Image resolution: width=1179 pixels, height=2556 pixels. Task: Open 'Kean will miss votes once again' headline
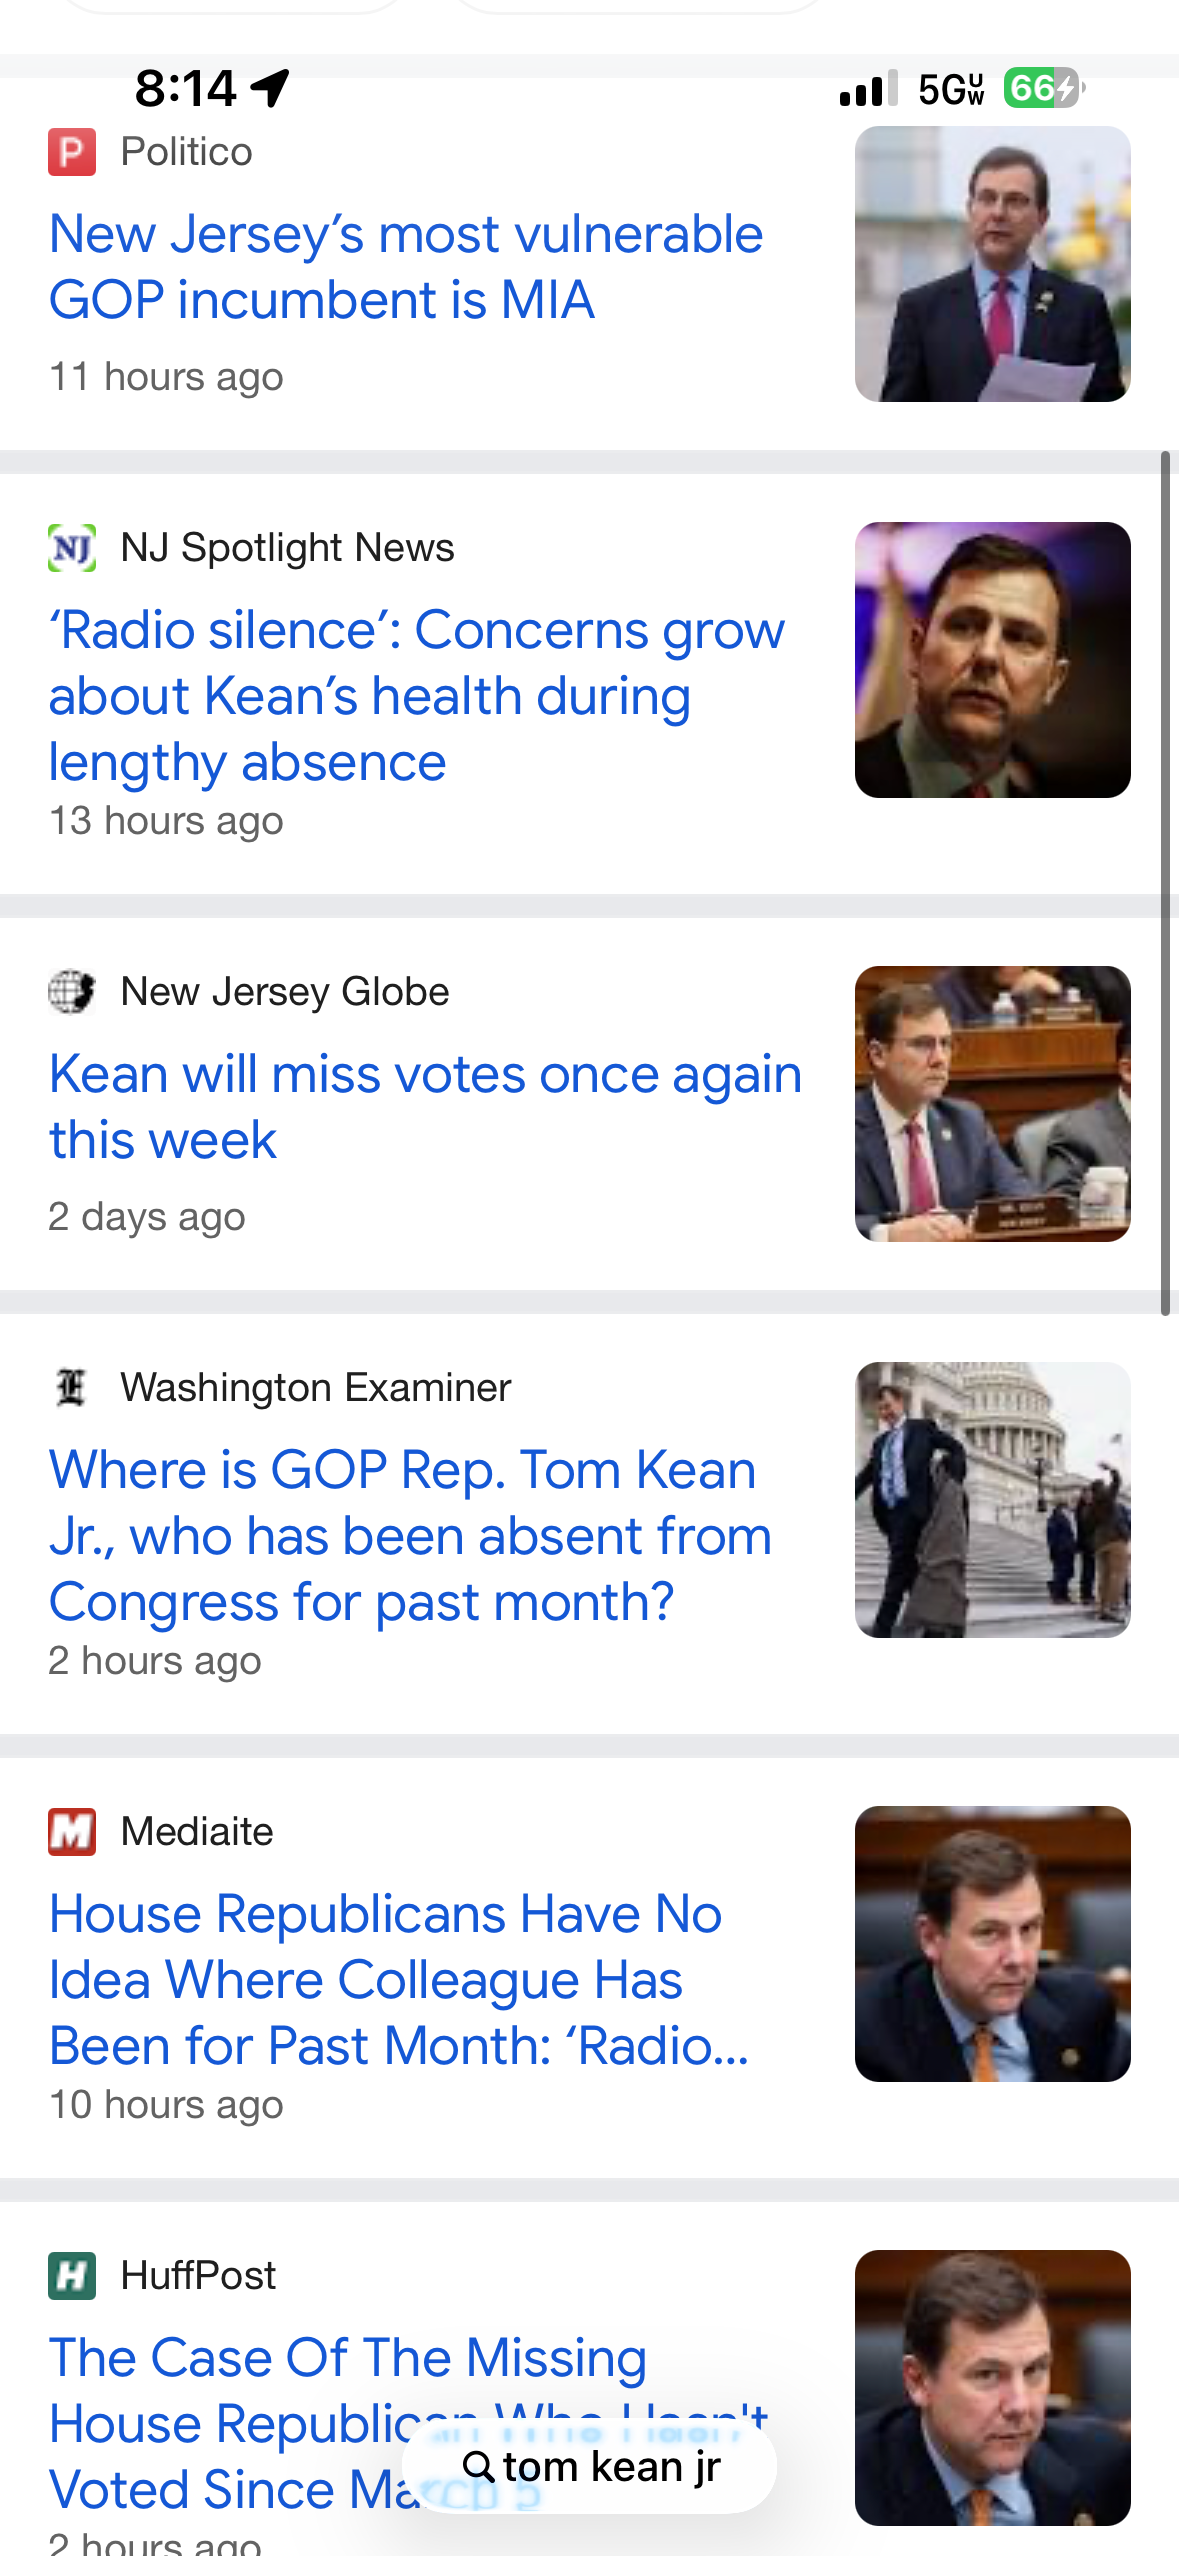point(425,1107)
